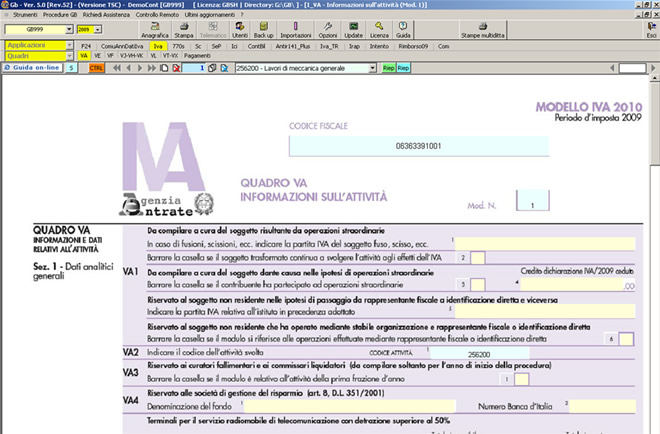Launch the Back up tool
The height and width of the screenshot is (434, 660).
point(263,30)
